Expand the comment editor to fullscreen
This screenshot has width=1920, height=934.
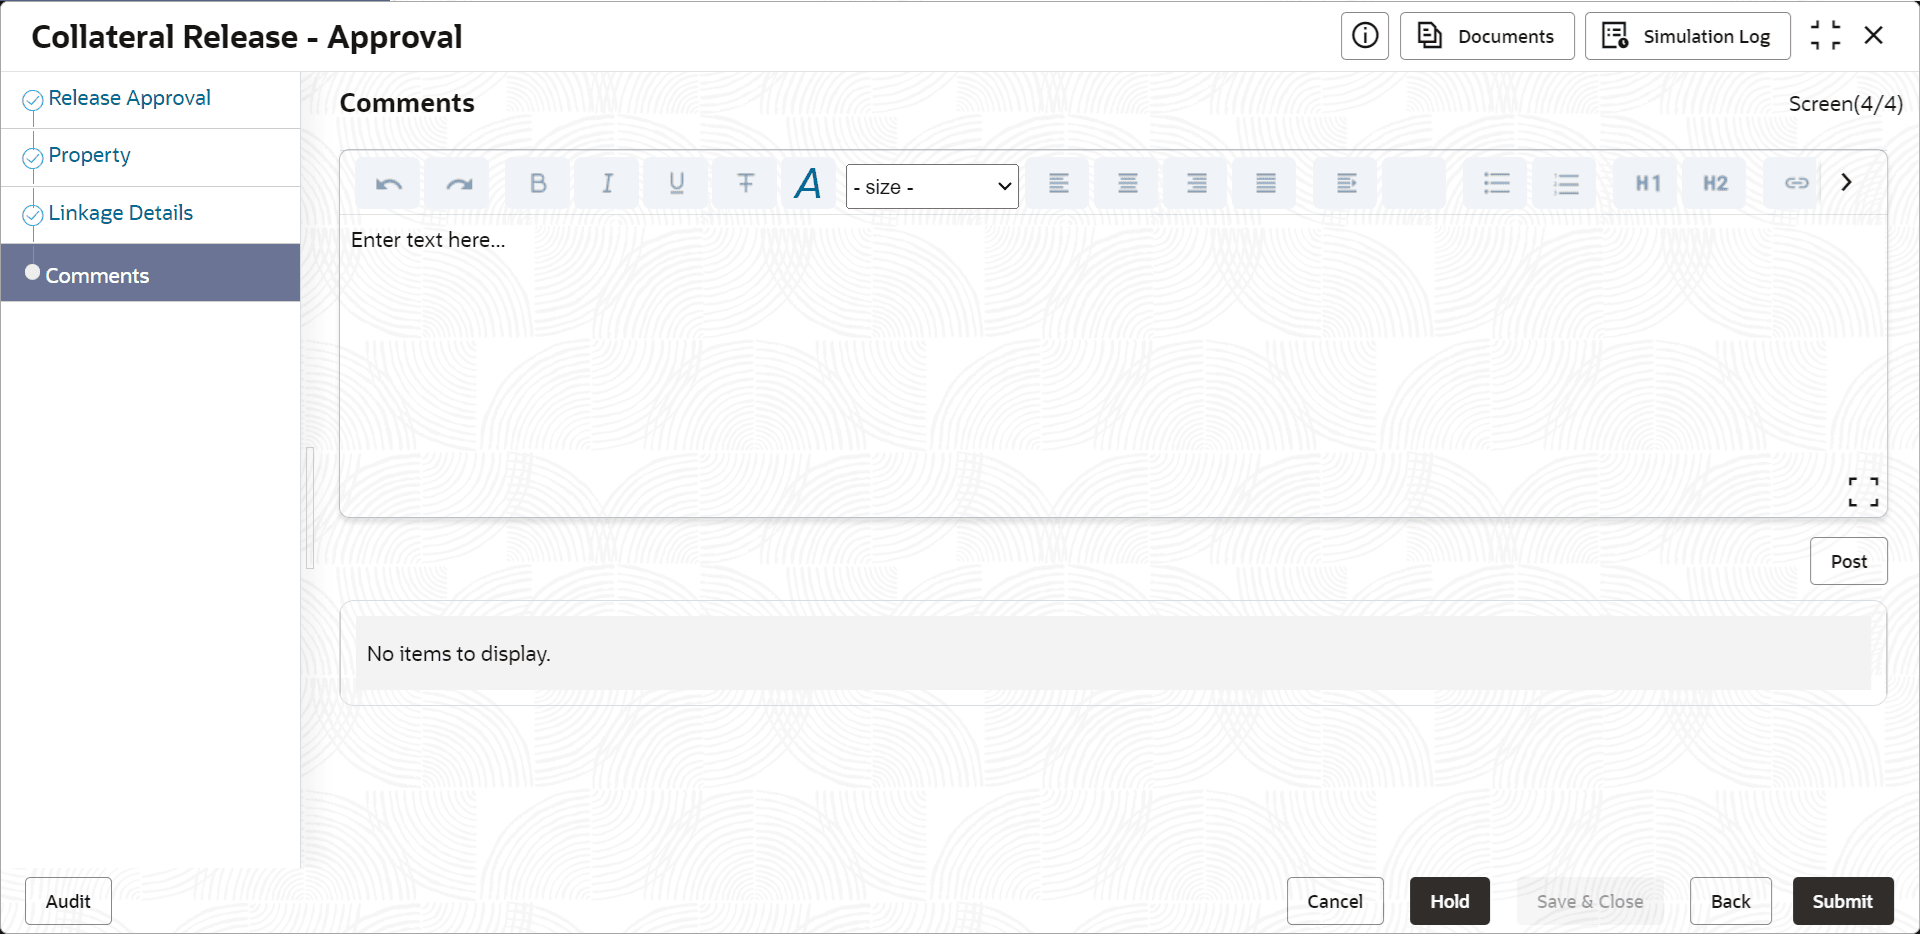(1863, 491)
